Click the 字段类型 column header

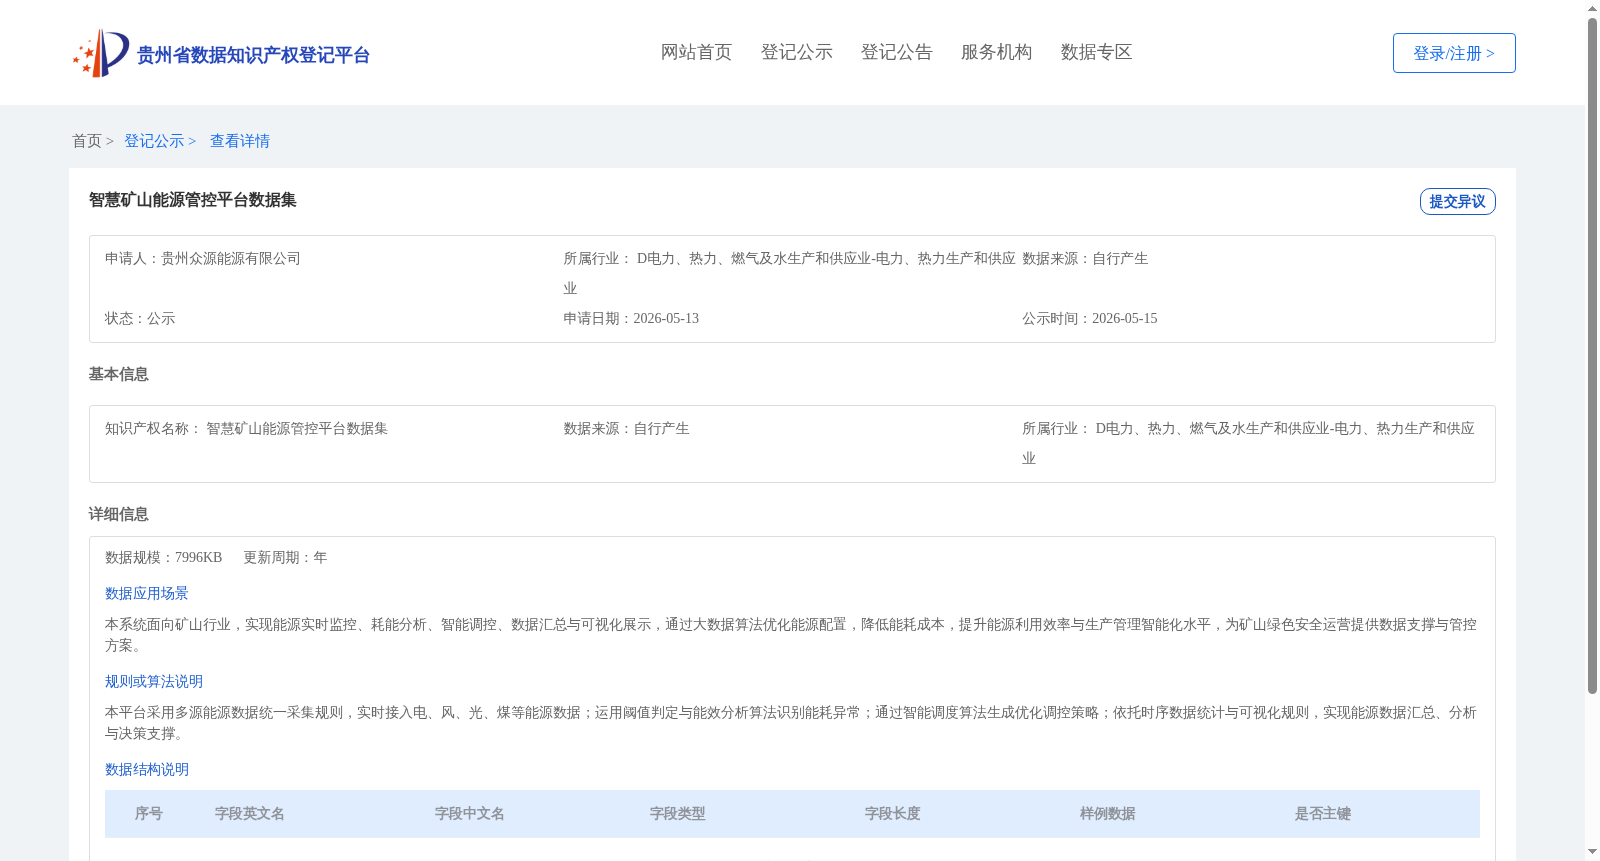pos(678,814)
